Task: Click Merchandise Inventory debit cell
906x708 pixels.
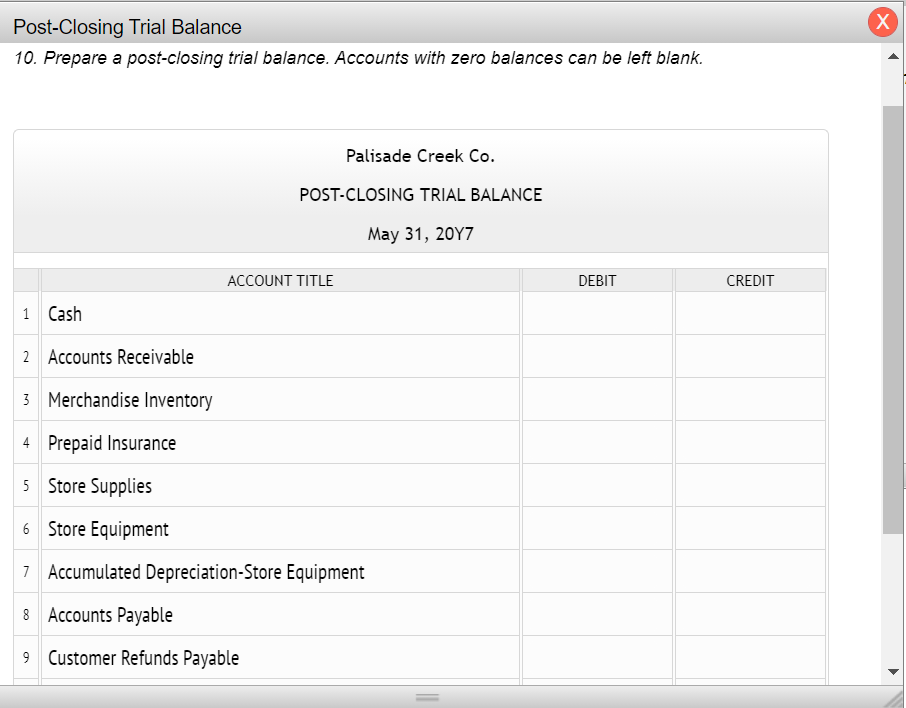Action: 597,399
